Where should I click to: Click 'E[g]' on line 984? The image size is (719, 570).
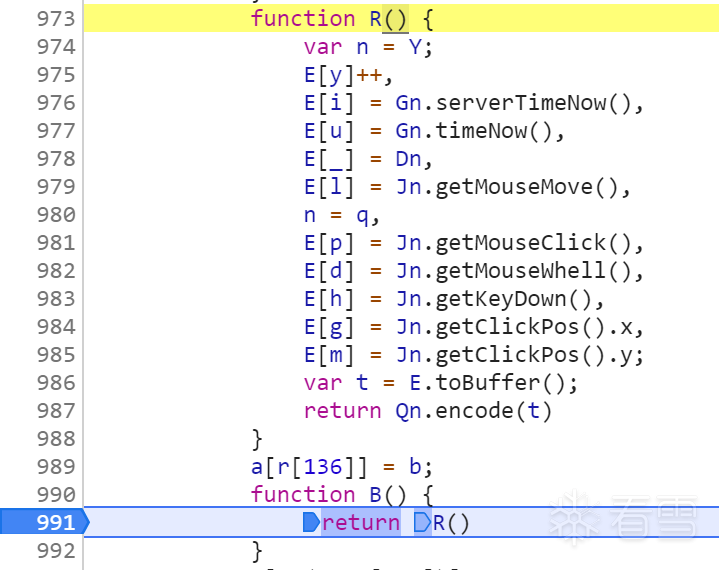tap(329, 327)
